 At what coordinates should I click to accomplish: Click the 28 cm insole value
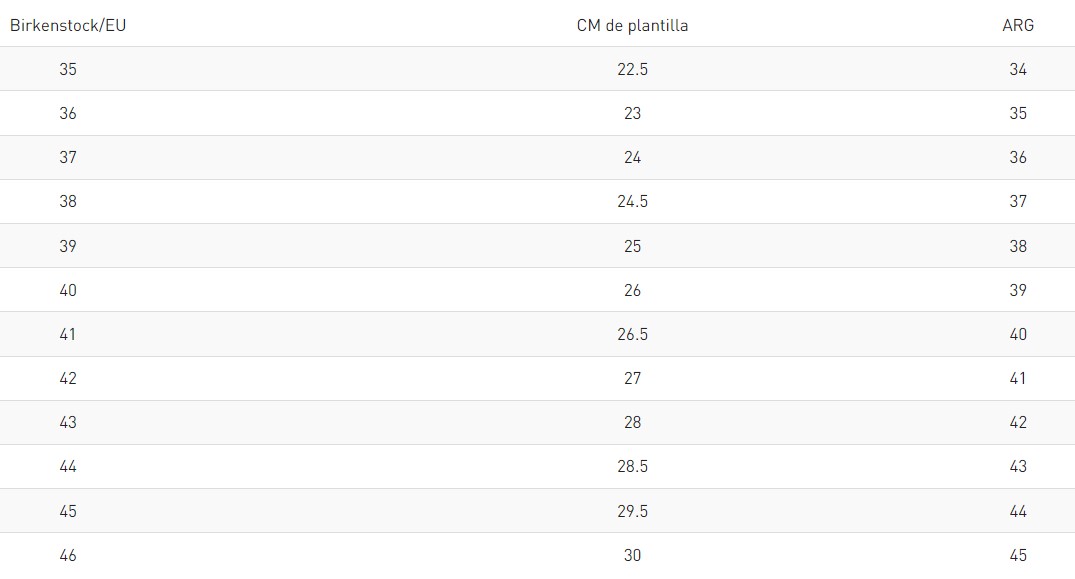pos(632,422)
